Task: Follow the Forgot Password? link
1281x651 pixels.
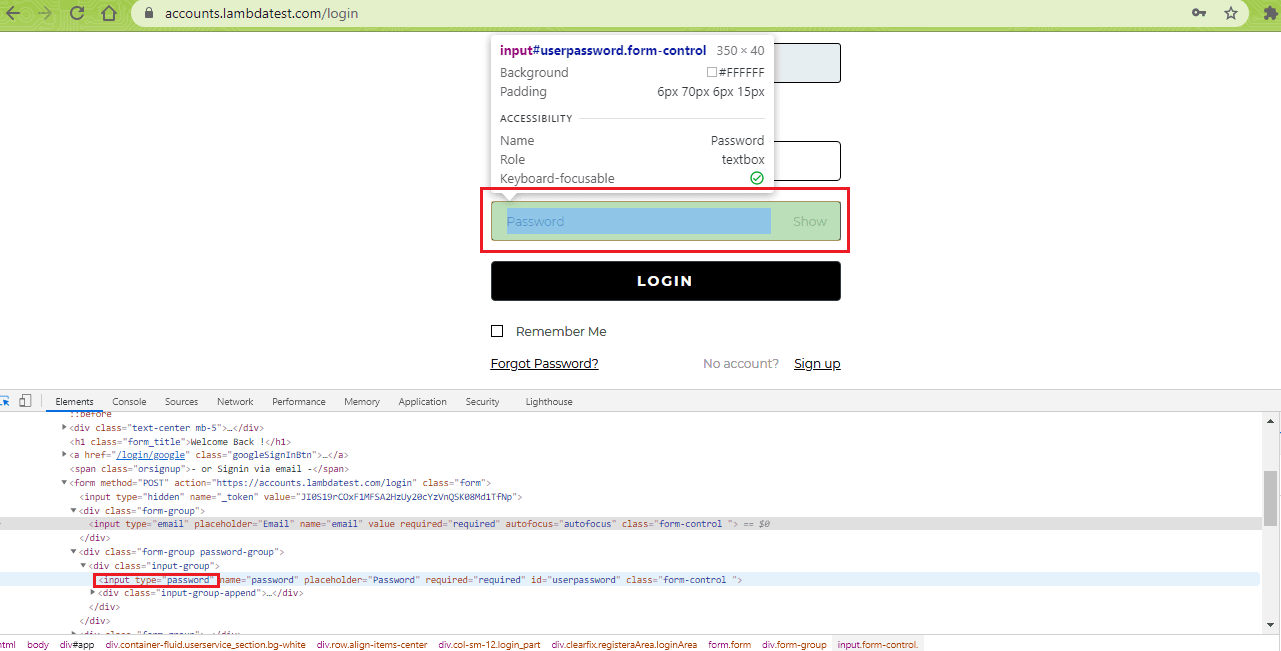Action: point(544,364)
